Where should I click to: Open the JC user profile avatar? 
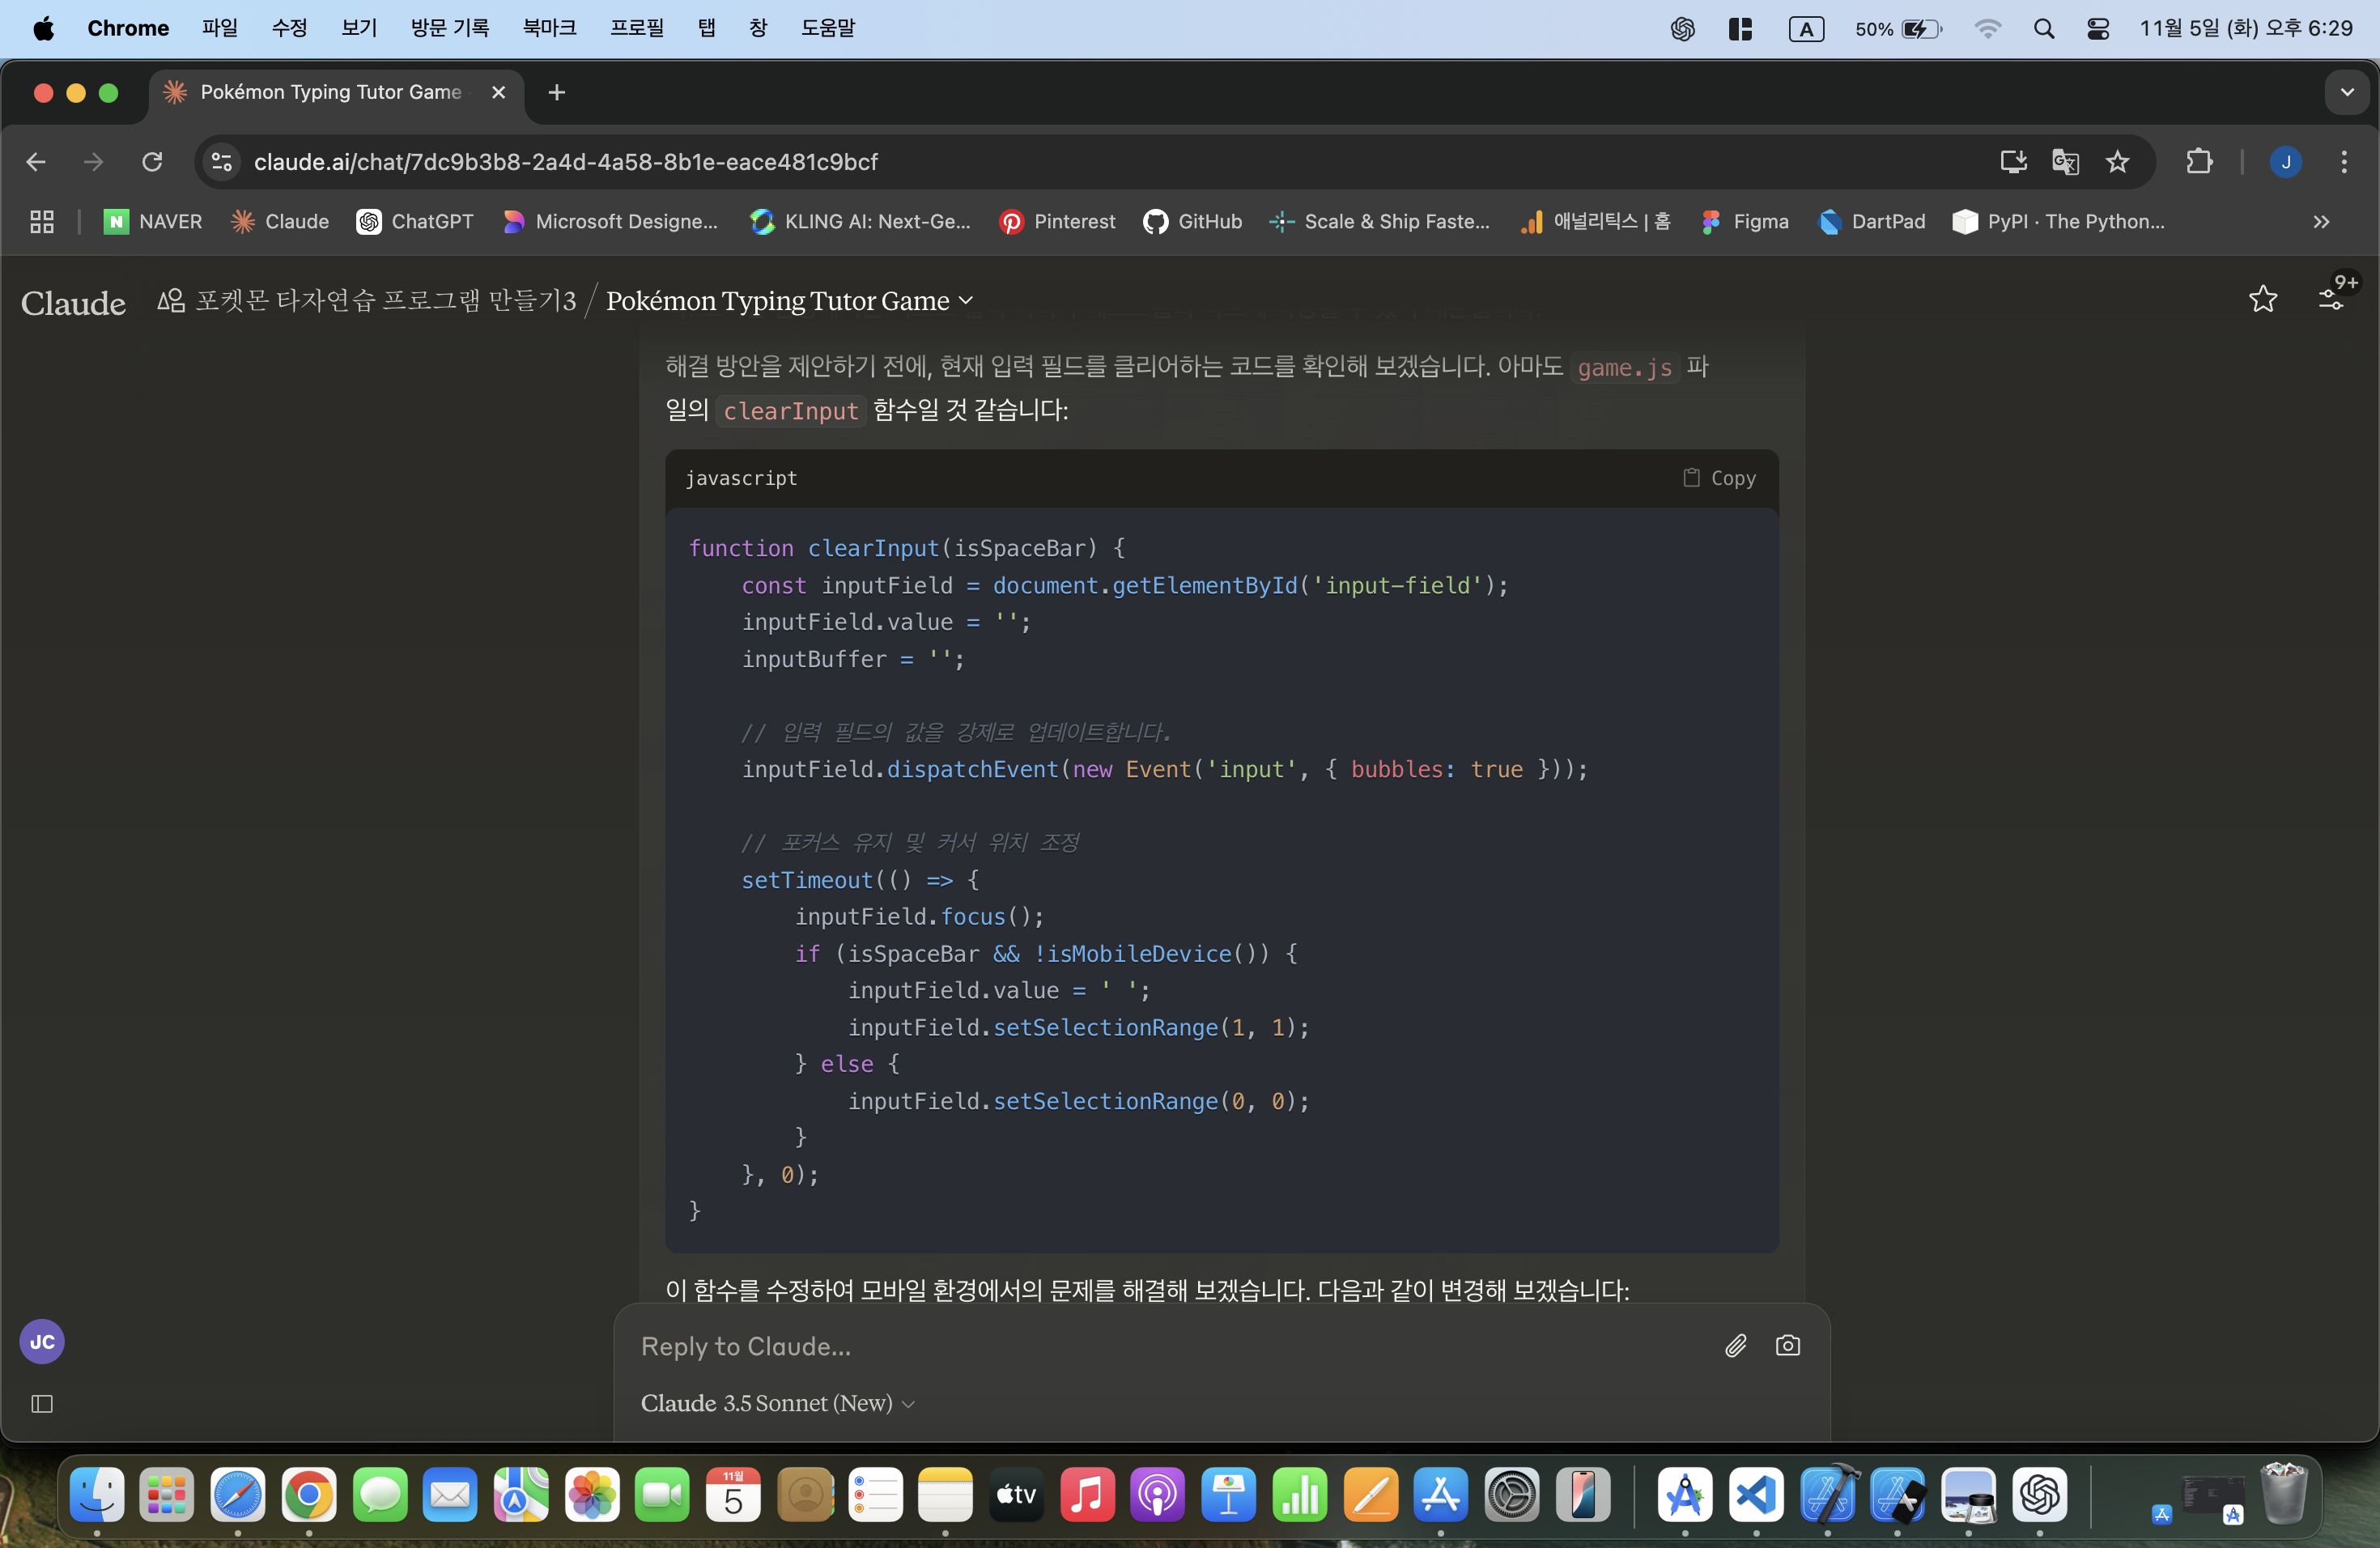click(x=42, y=1341)
